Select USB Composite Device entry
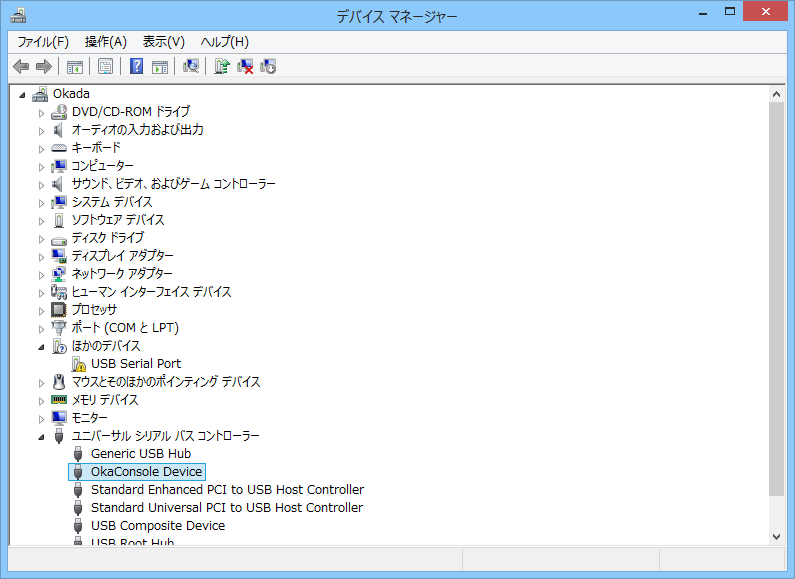This screenshot has height=579, width=795. [158, 526]
